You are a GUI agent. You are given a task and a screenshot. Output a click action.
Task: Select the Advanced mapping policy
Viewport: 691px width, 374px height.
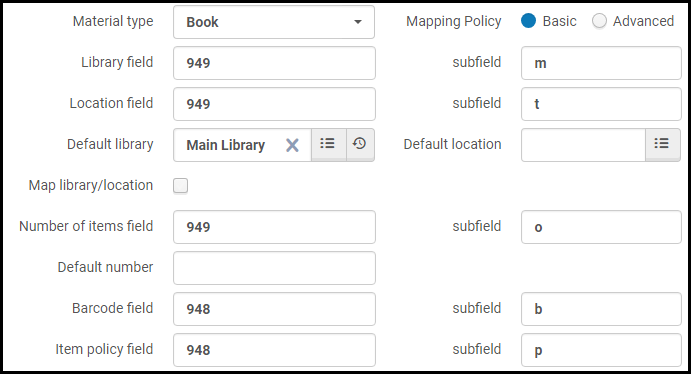[x=599, y=21]
